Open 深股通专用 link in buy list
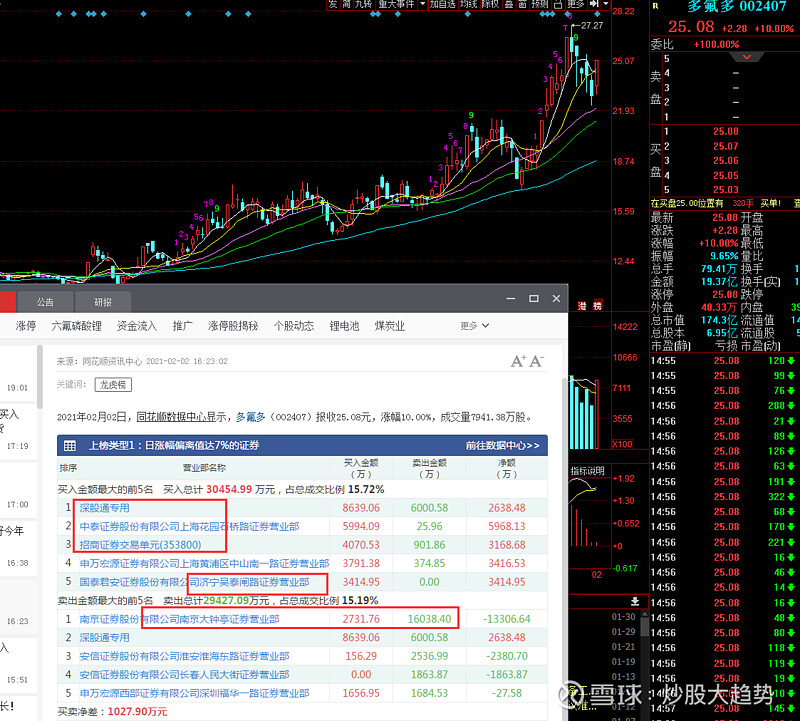The width and height of the screenshot is (800, 721). (104, 508)
